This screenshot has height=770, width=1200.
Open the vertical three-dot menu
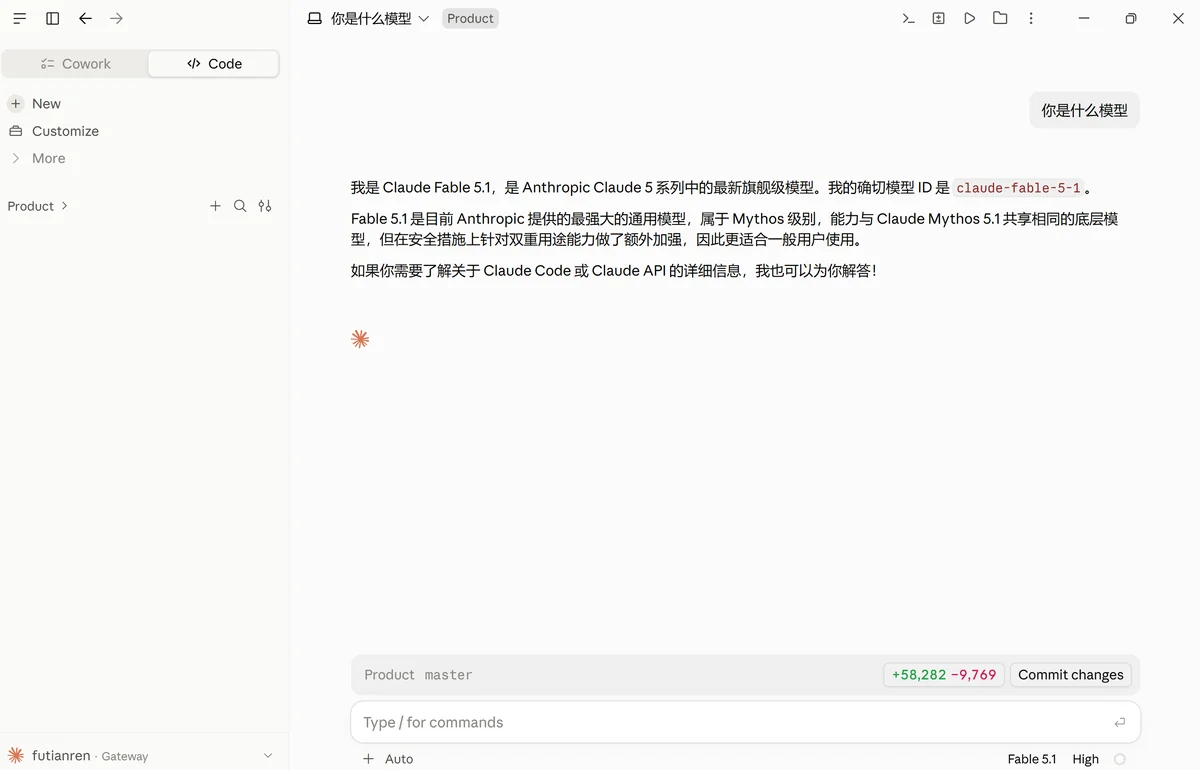(1031, 18)
